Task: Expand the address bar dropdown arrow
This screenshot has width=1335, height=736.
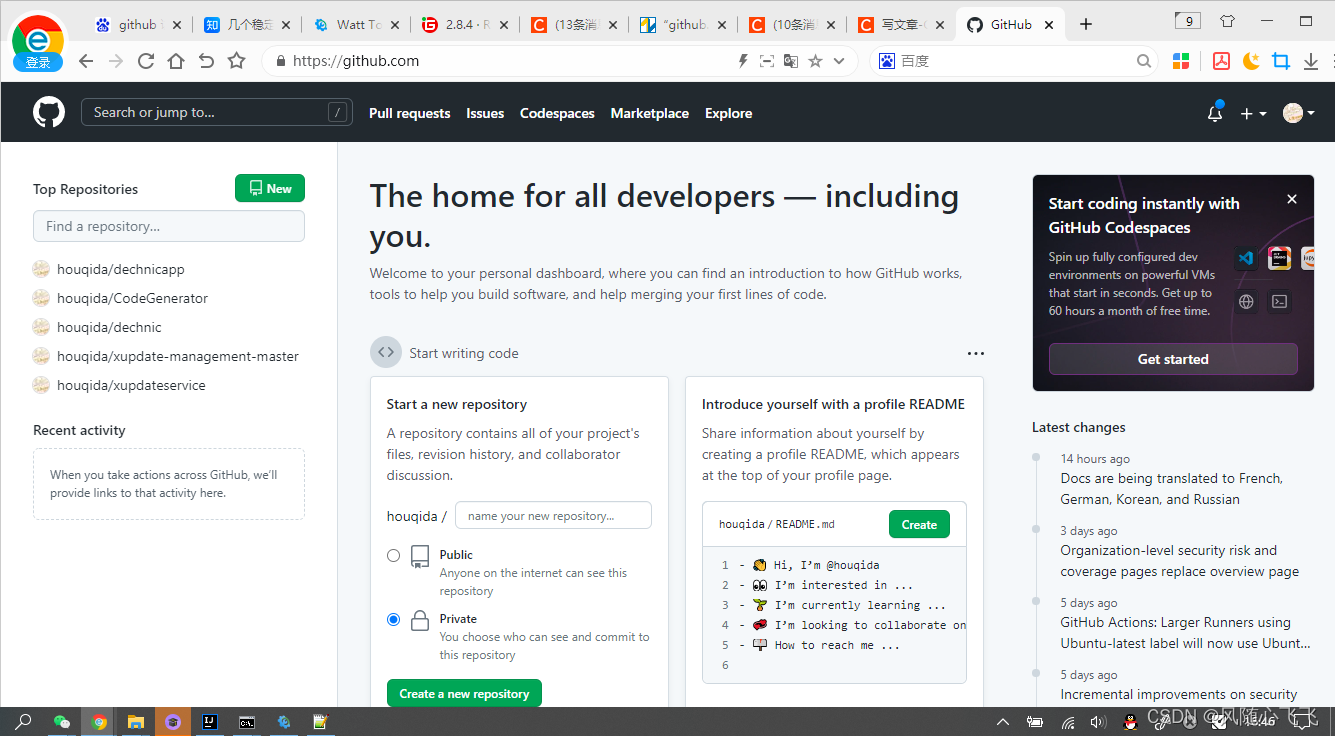Action: point(839,61)
